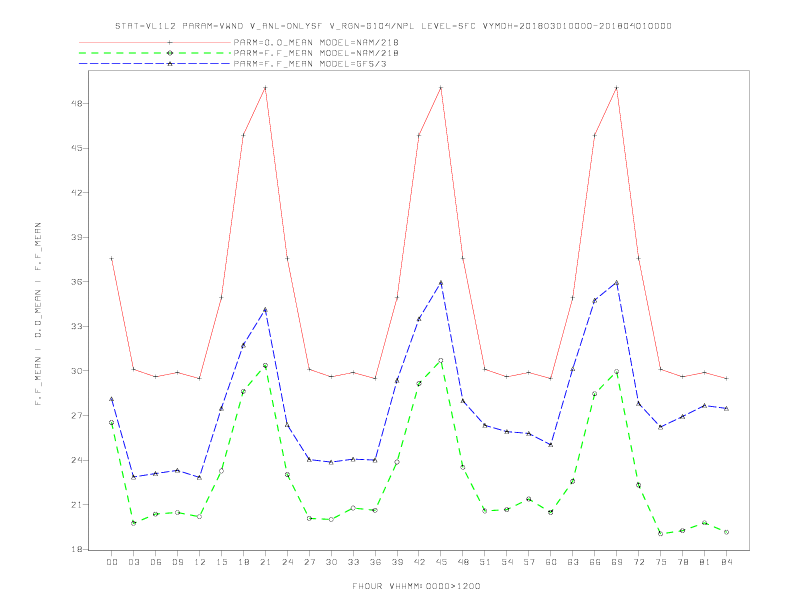Click the chart title beginning STAT=VL1L2 PARAM=VWND
The height and width of the screenshot is (612, 792).
[x=393, y=26]
